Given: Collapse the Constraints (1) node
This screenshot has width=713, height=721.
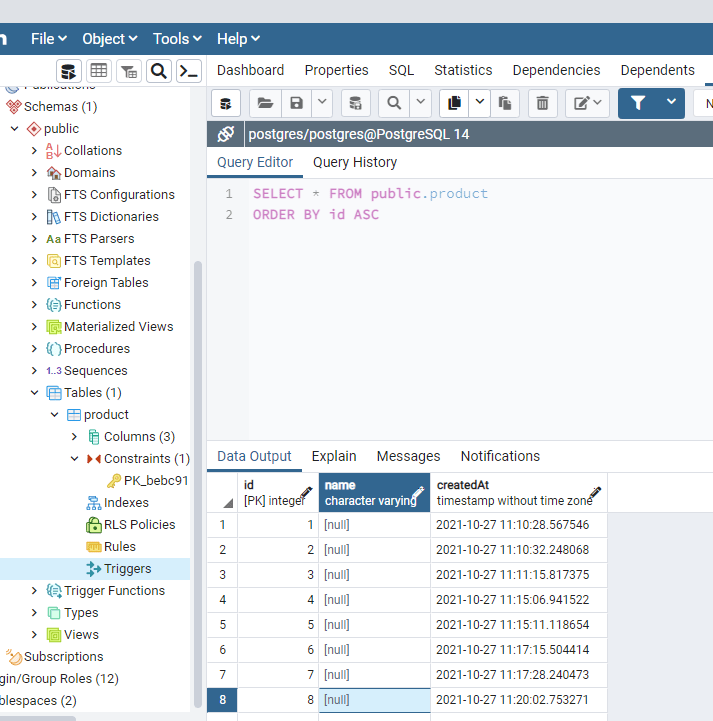Looking at the screenshot, I should coord(74,459).
